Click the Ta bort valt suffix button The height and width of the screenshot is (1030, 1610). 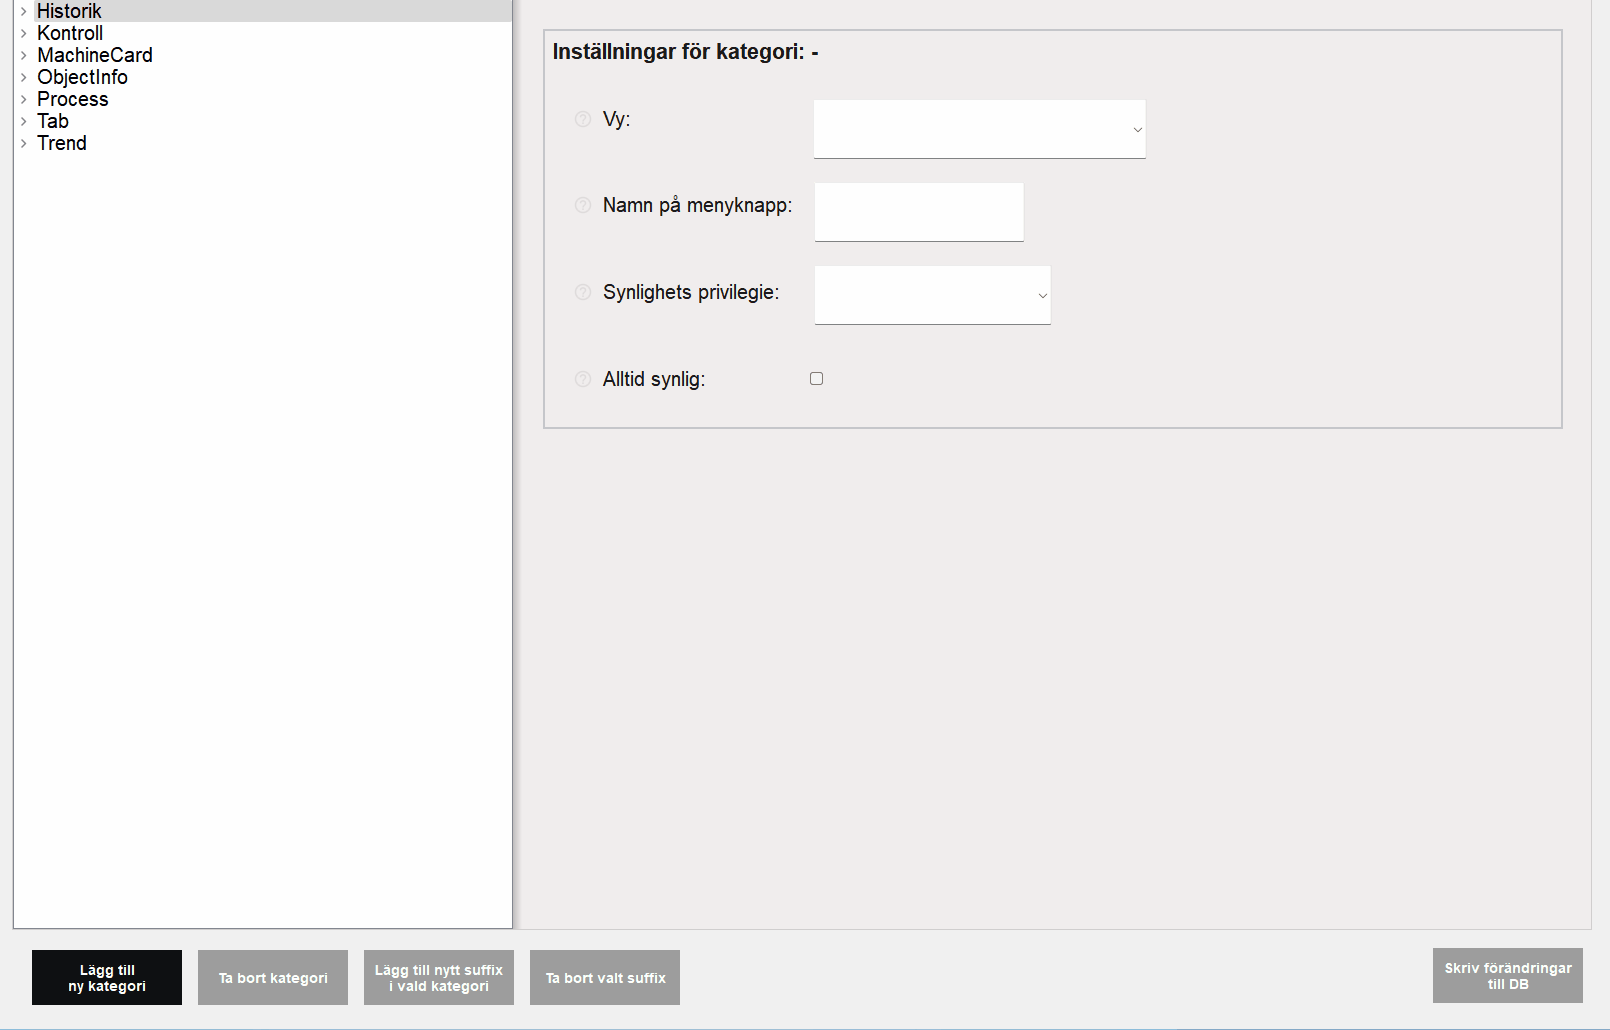tap(604, 977)
